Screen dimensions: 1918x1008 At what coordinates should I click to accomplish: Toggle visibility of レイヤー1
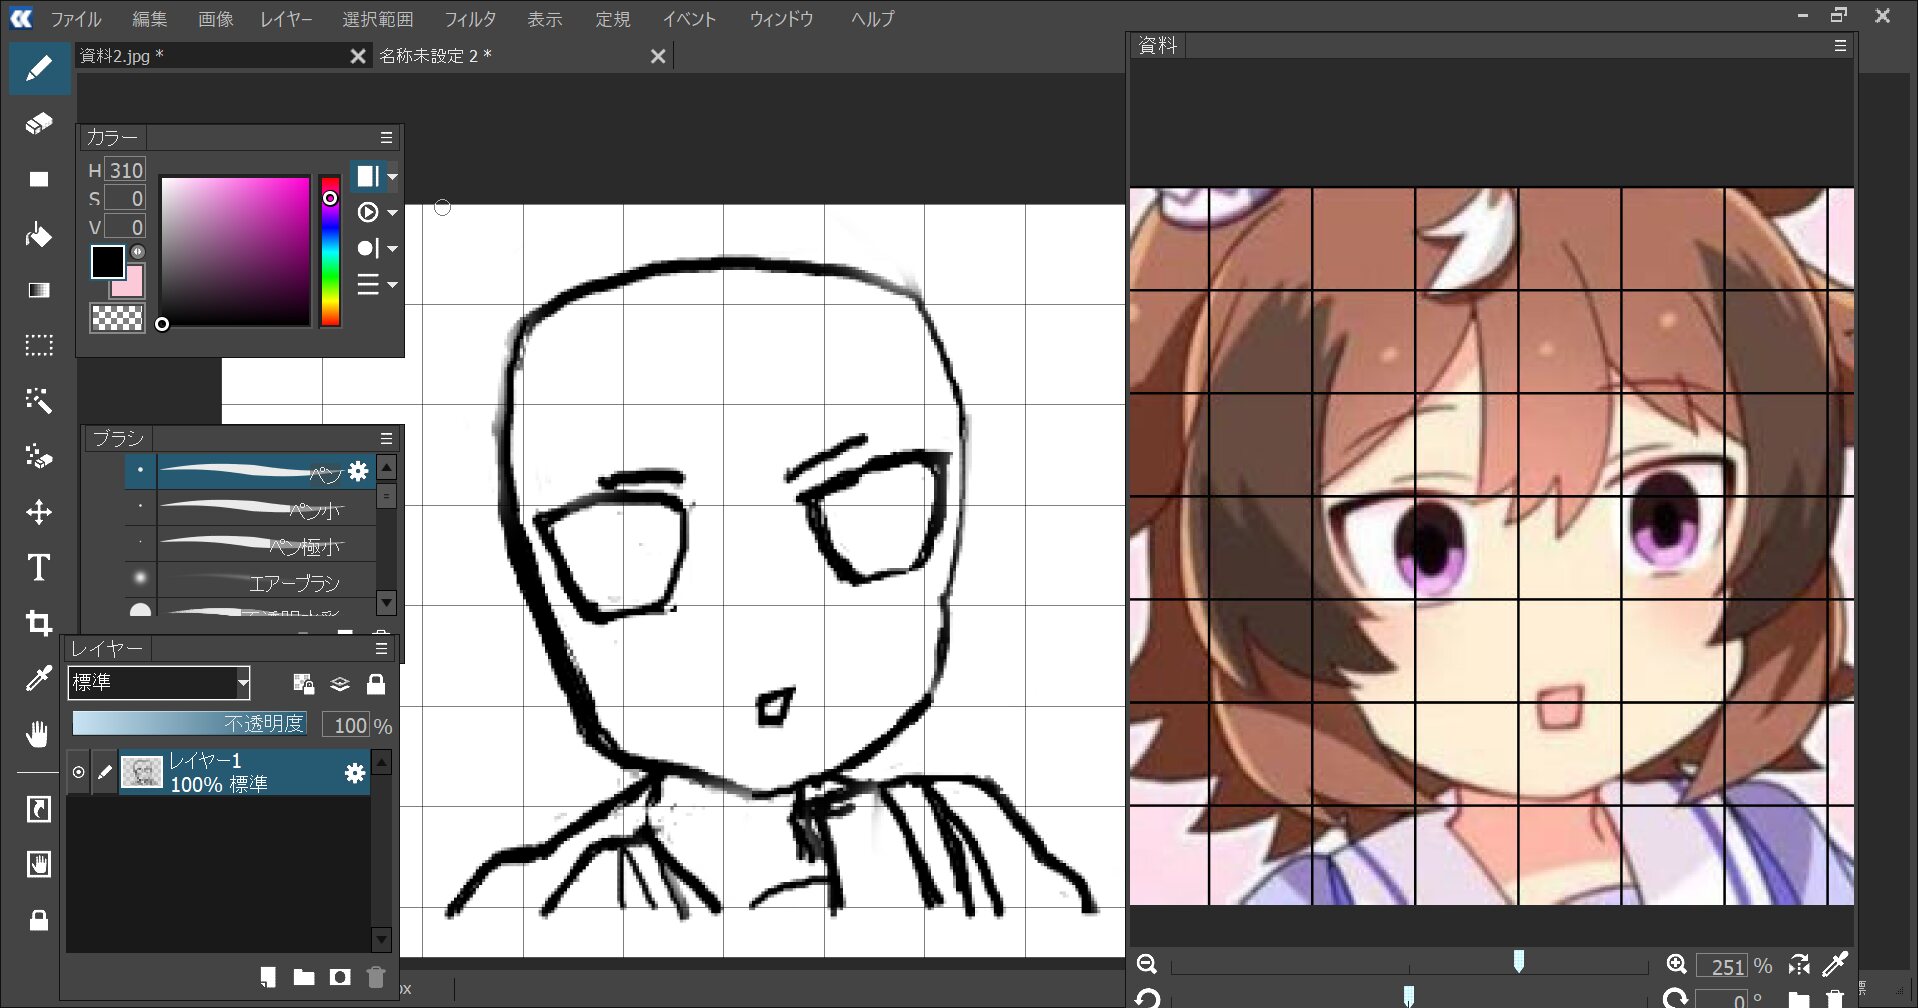click(x=78, y=772)
